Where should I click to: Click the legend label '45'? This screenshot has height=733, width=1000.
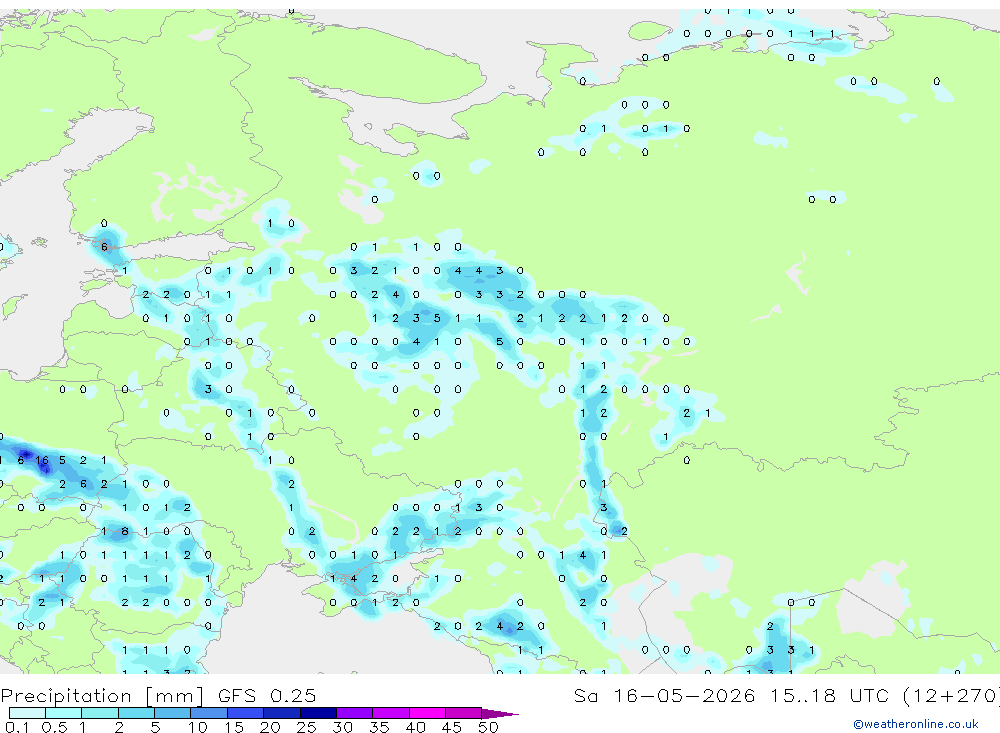pos(452,727)
